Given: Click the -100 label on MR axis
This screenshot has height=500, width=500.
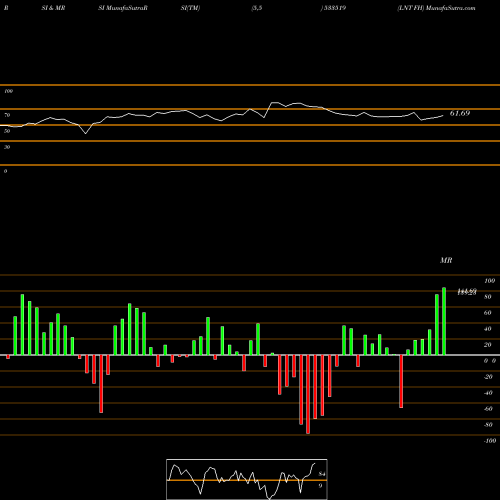Looking at the screenshot, I should (489, 441).
